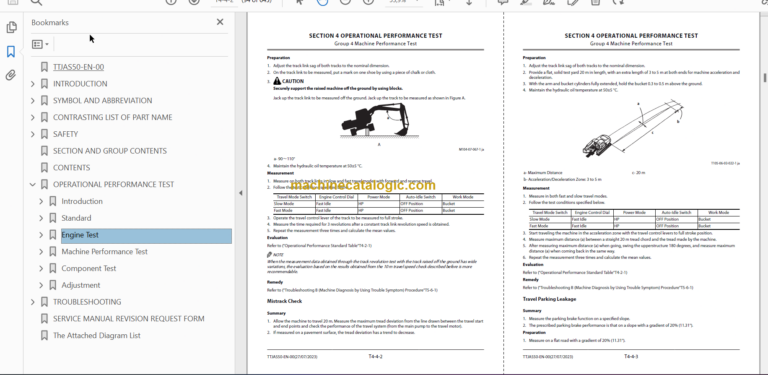768x375 pixels.
Task: Go to the CONTENTS bookmark
Action: (72, 167)
